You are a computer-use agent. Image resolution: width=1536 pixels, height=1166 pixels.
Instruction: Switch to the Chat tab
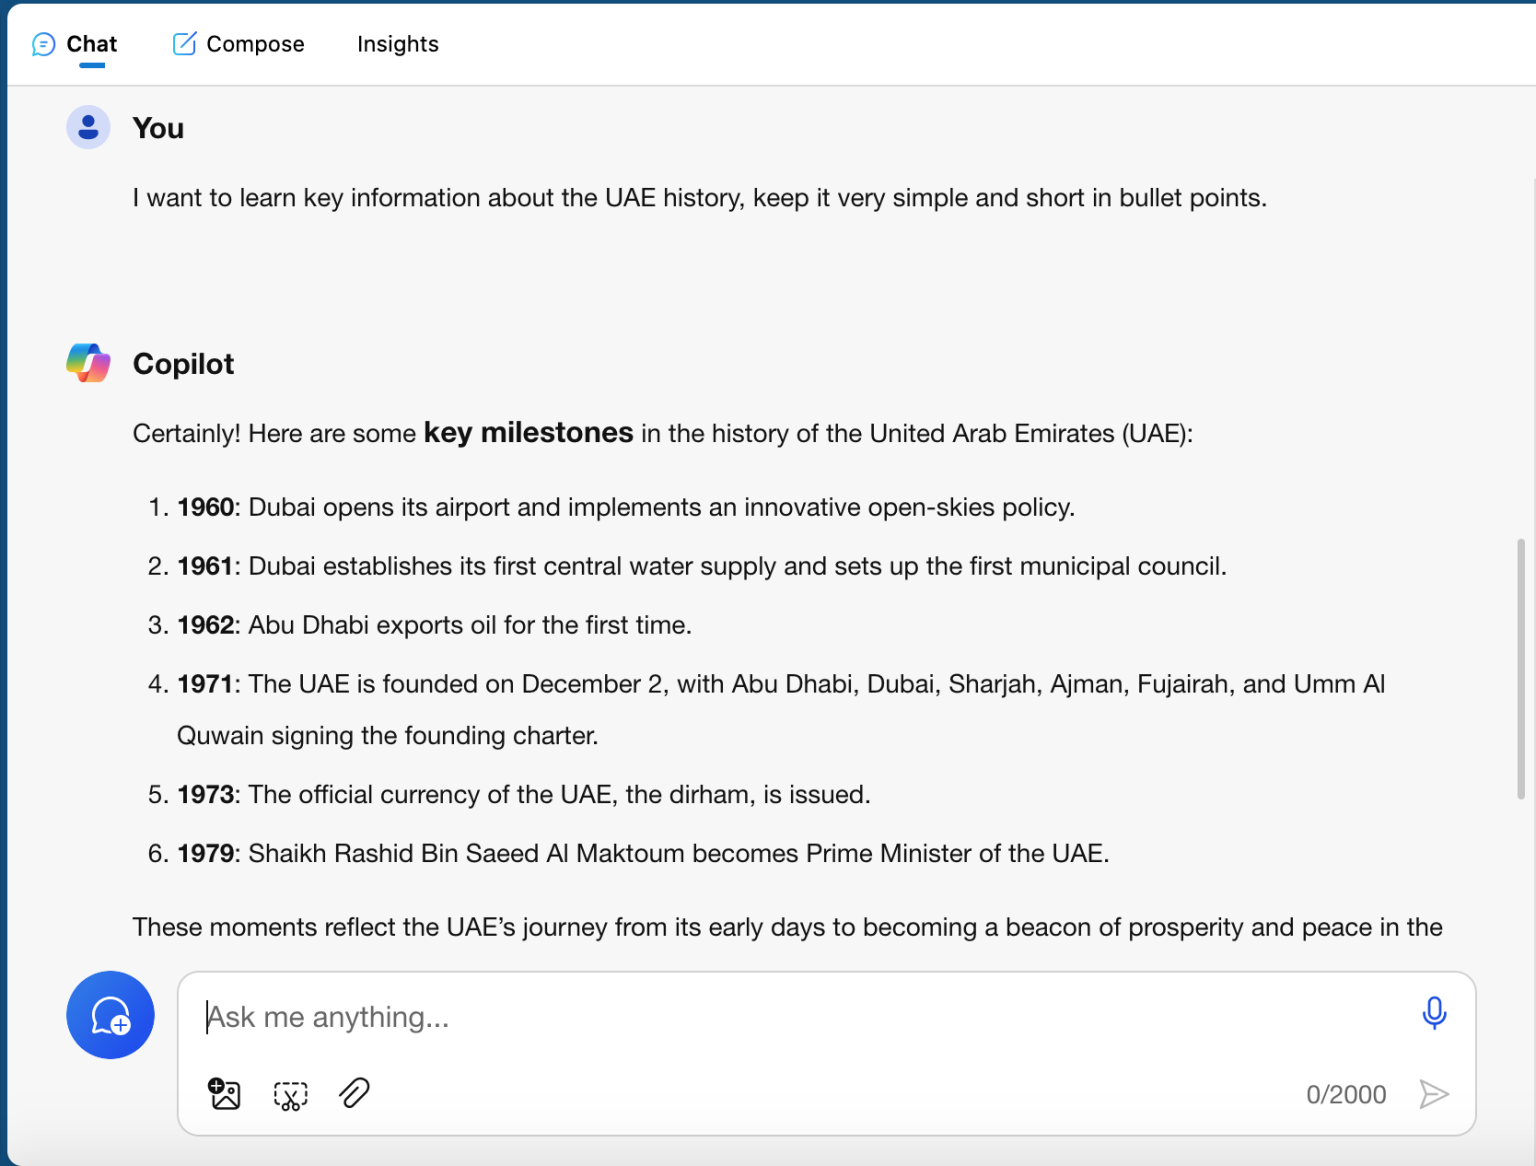click(x=76, y=44)
